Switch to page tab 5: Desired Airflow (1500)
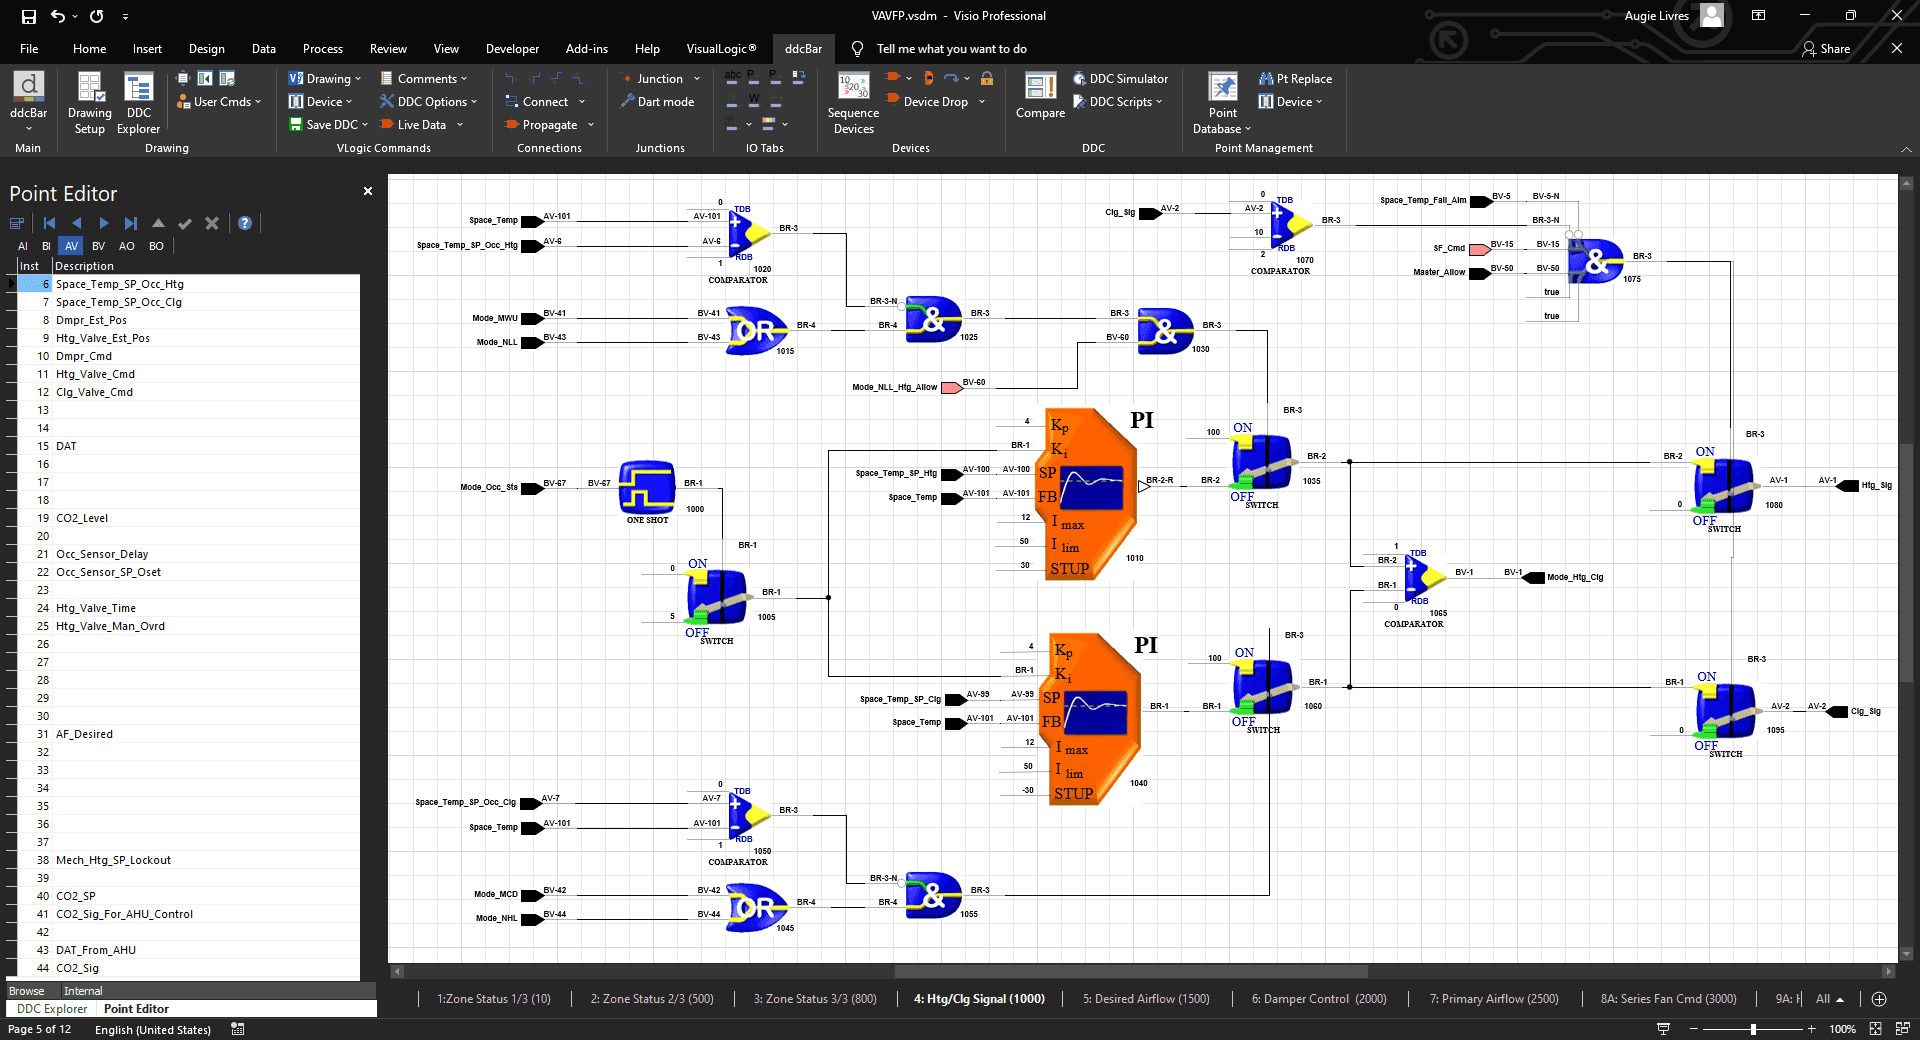The width and height of the screenshot is (1920, 1040). (1146, 999)
